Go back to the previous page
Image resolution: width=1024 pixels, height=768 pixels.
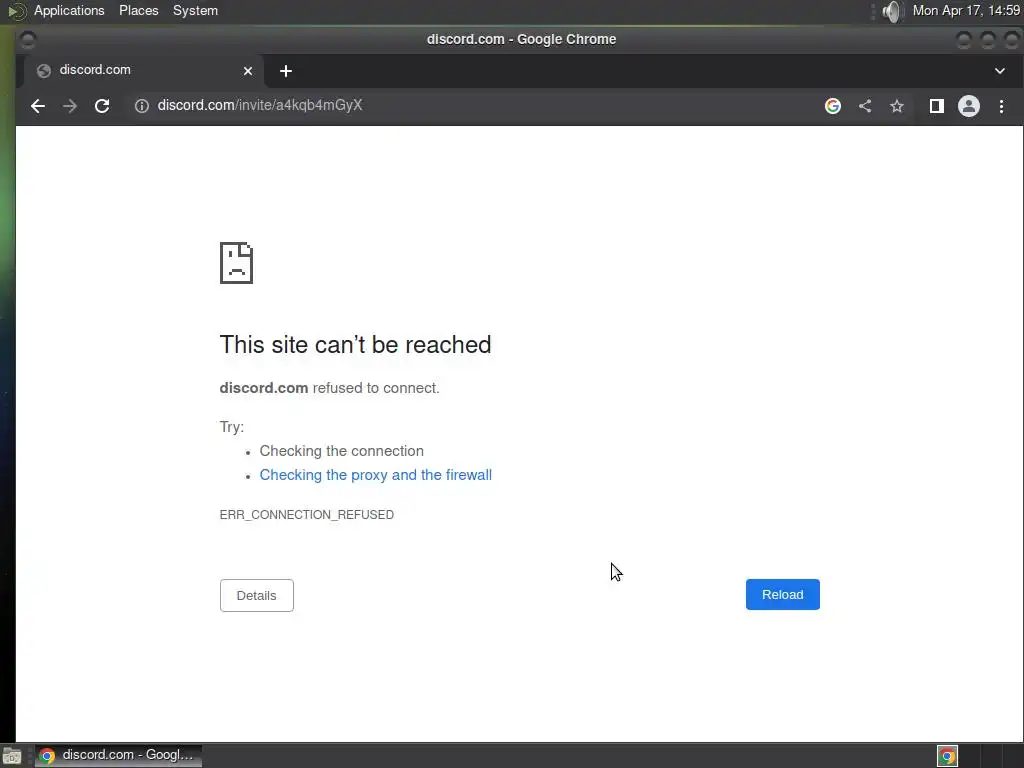coord(38,106)
